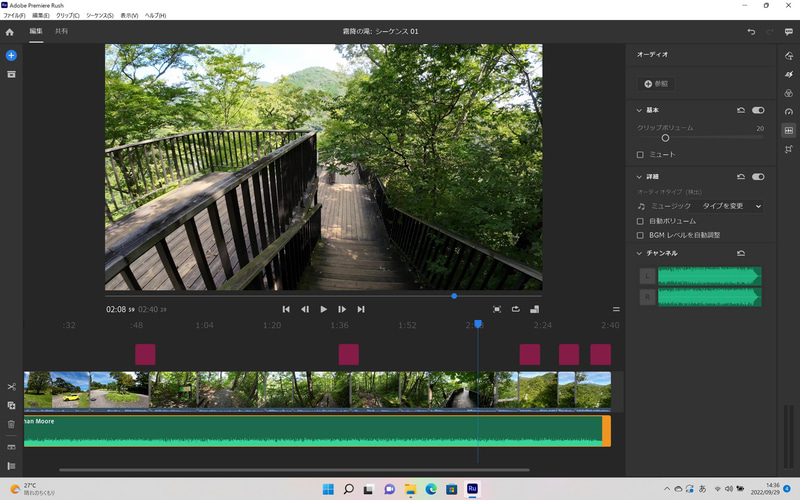The height and width of the screenshot is (500, 800).
Task: Open the Speed panel icon
Action: (x=789, y=112)
